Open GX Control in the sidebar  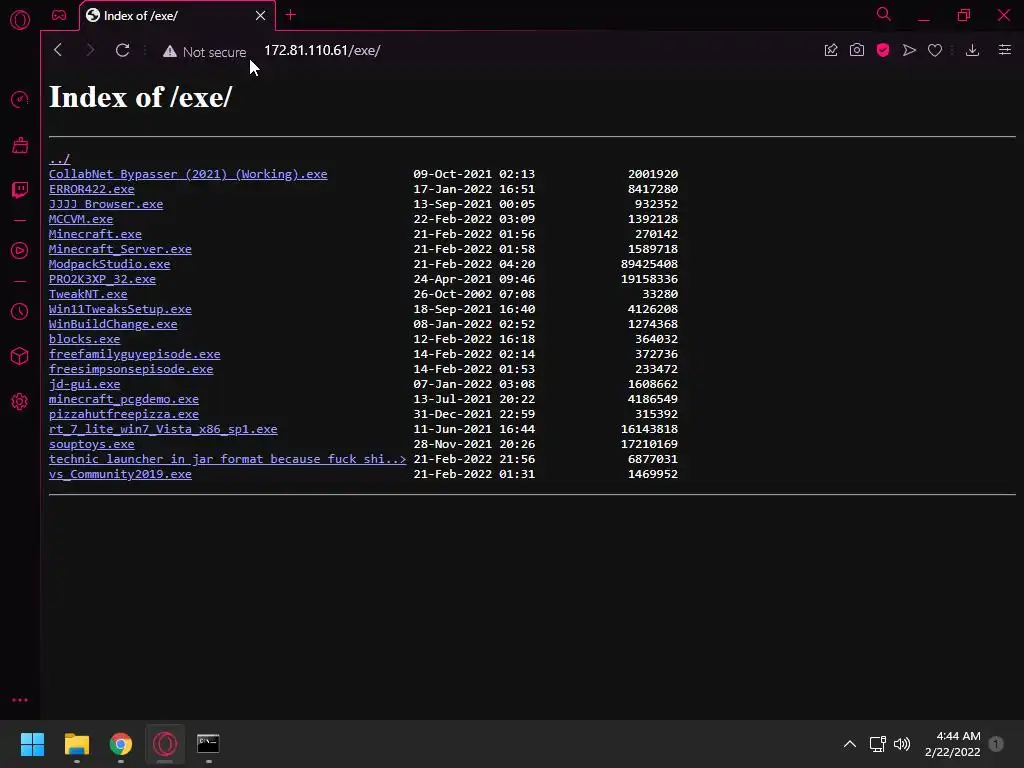(x=20, y=100)
